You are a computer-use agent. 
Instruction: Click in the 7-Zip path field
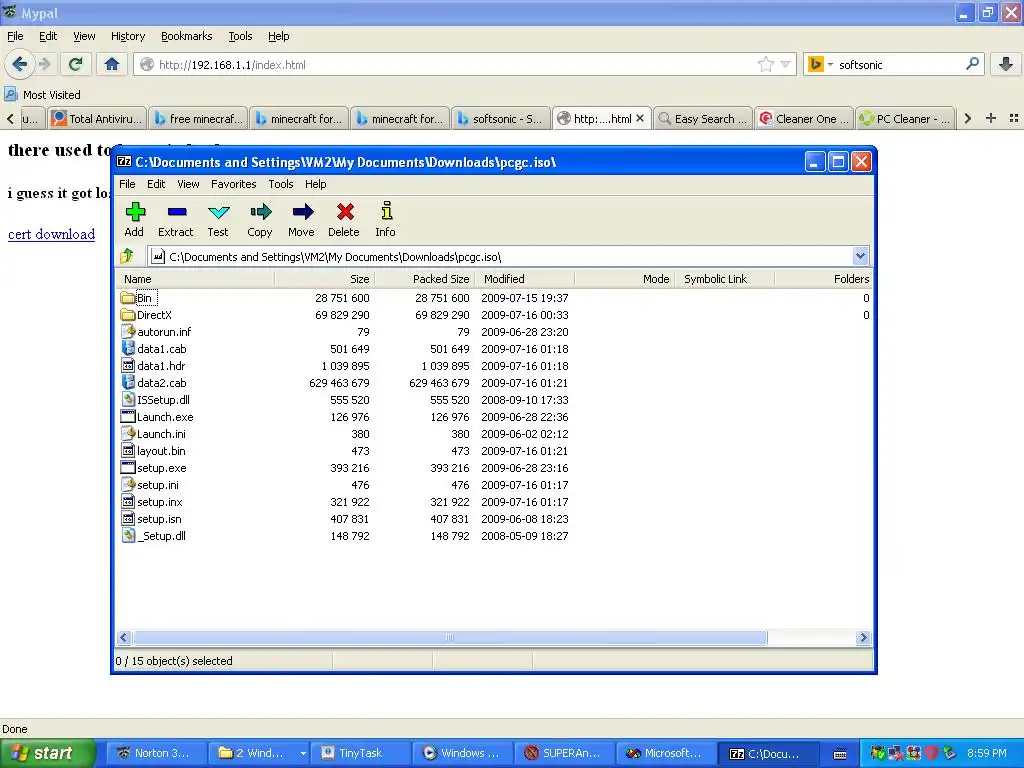pos(500,257)
